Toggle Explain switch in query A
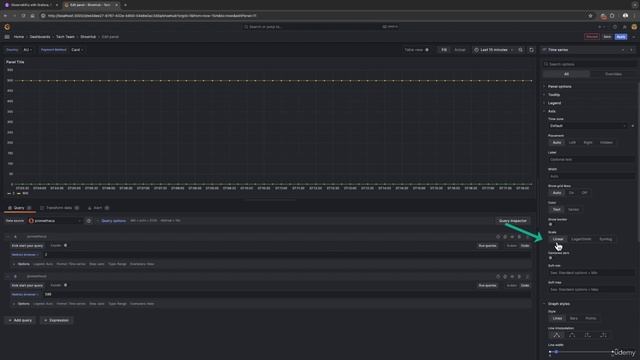The width and height of the screenshot is (640, 360). 65,246
